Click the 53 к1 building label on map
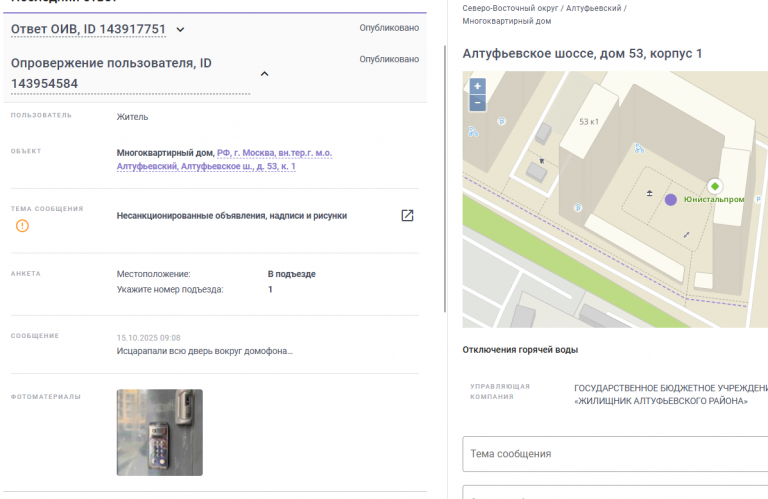The width and height of the screenshot is (768, 499). pos(589,121)
